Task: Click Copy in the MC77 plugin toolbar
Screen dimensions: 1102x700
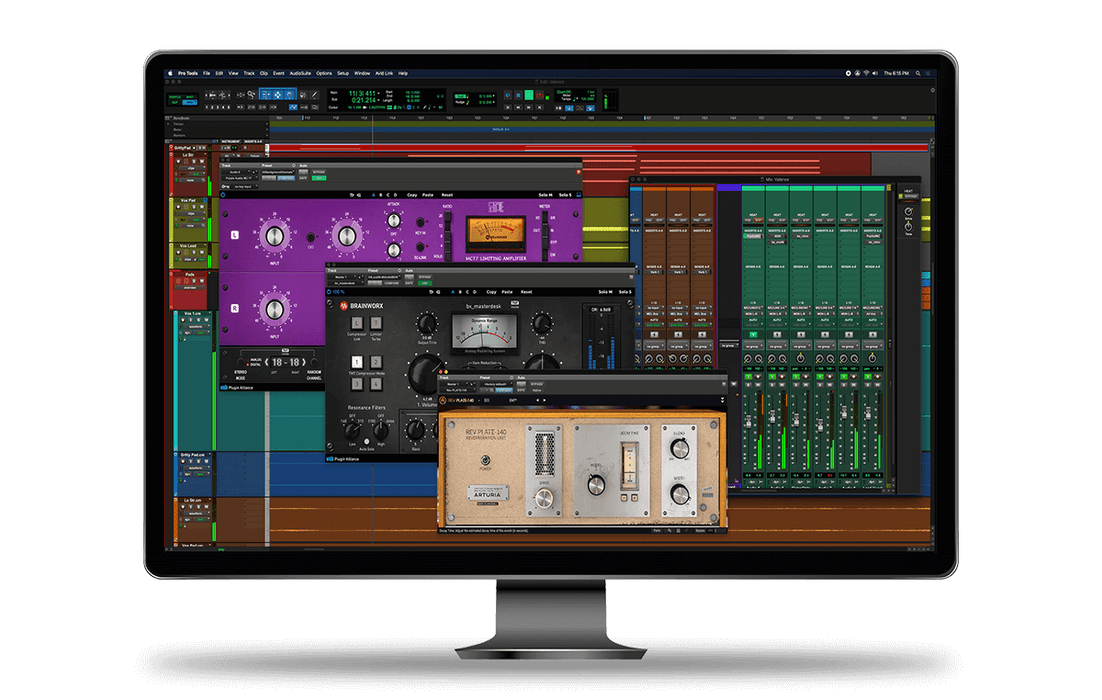Action: pos(411,194)
